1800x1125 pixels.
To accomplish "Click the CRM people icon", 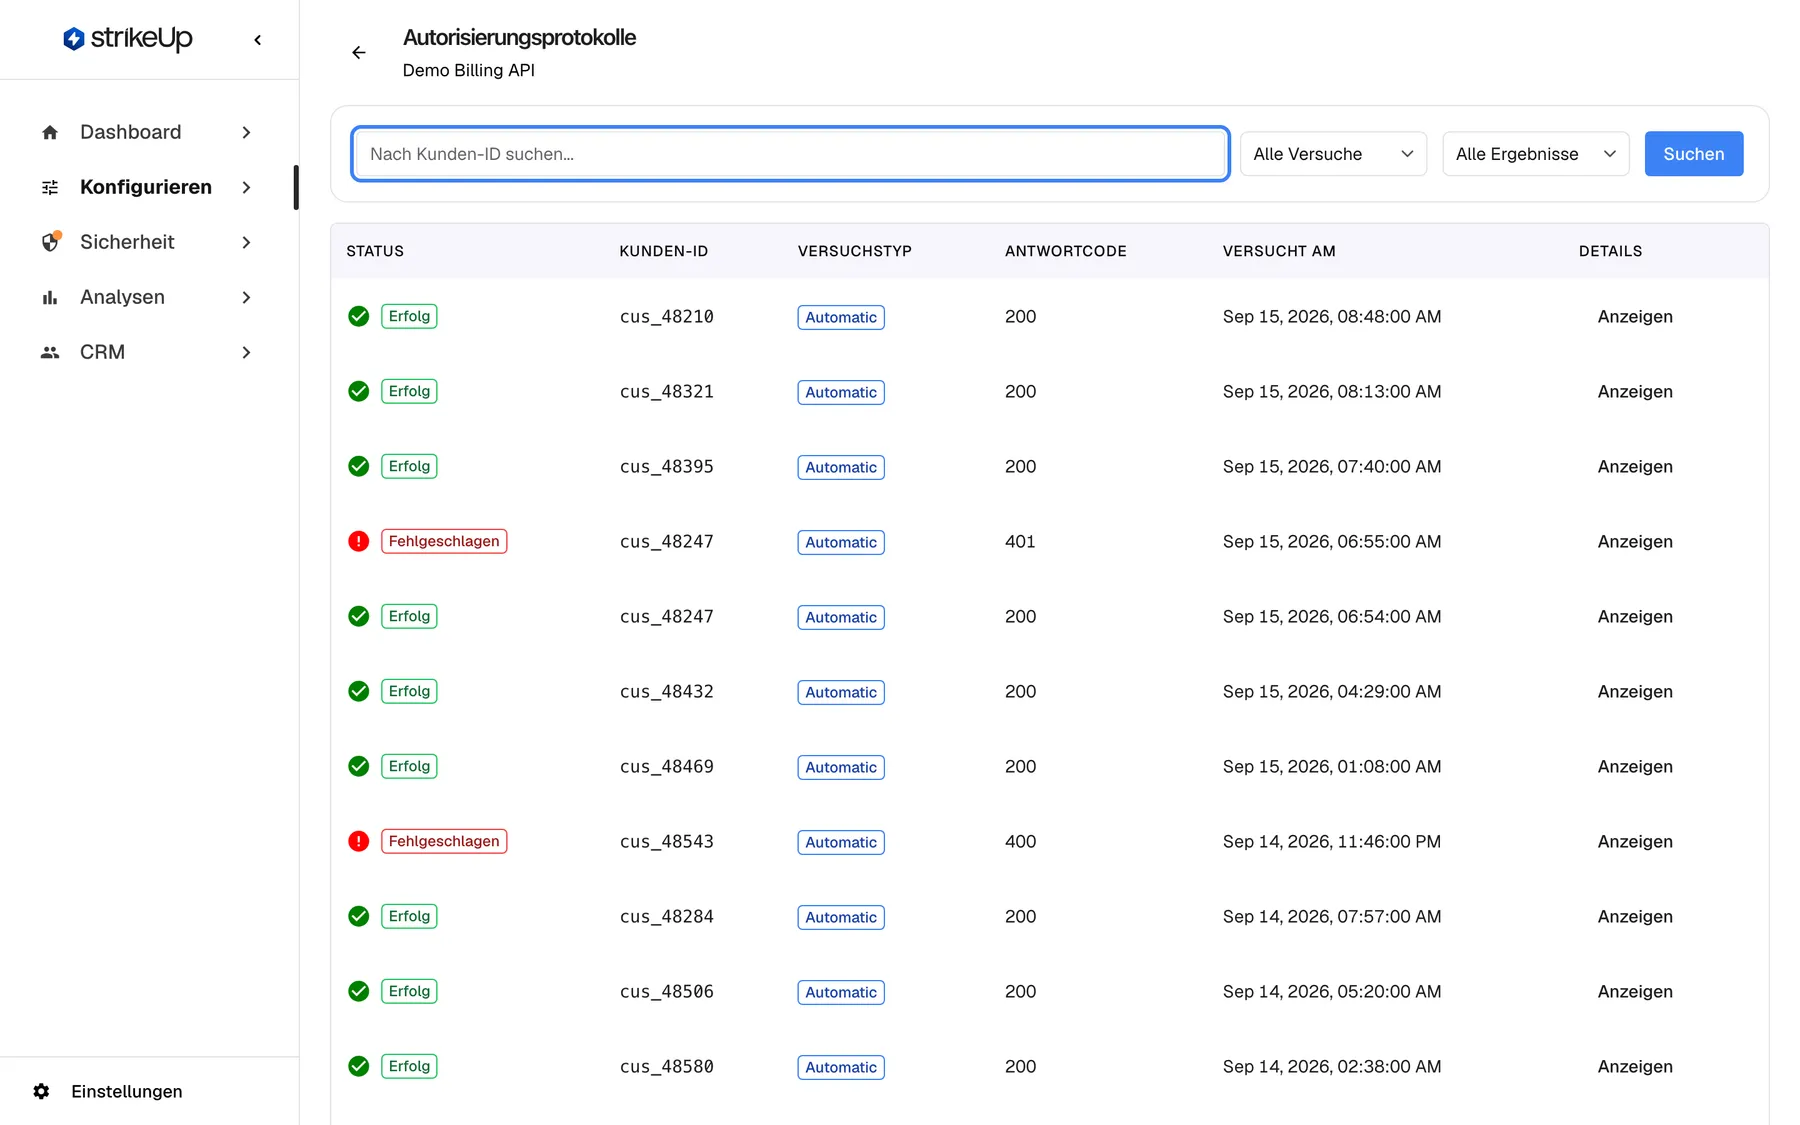I will coord(50,352).
